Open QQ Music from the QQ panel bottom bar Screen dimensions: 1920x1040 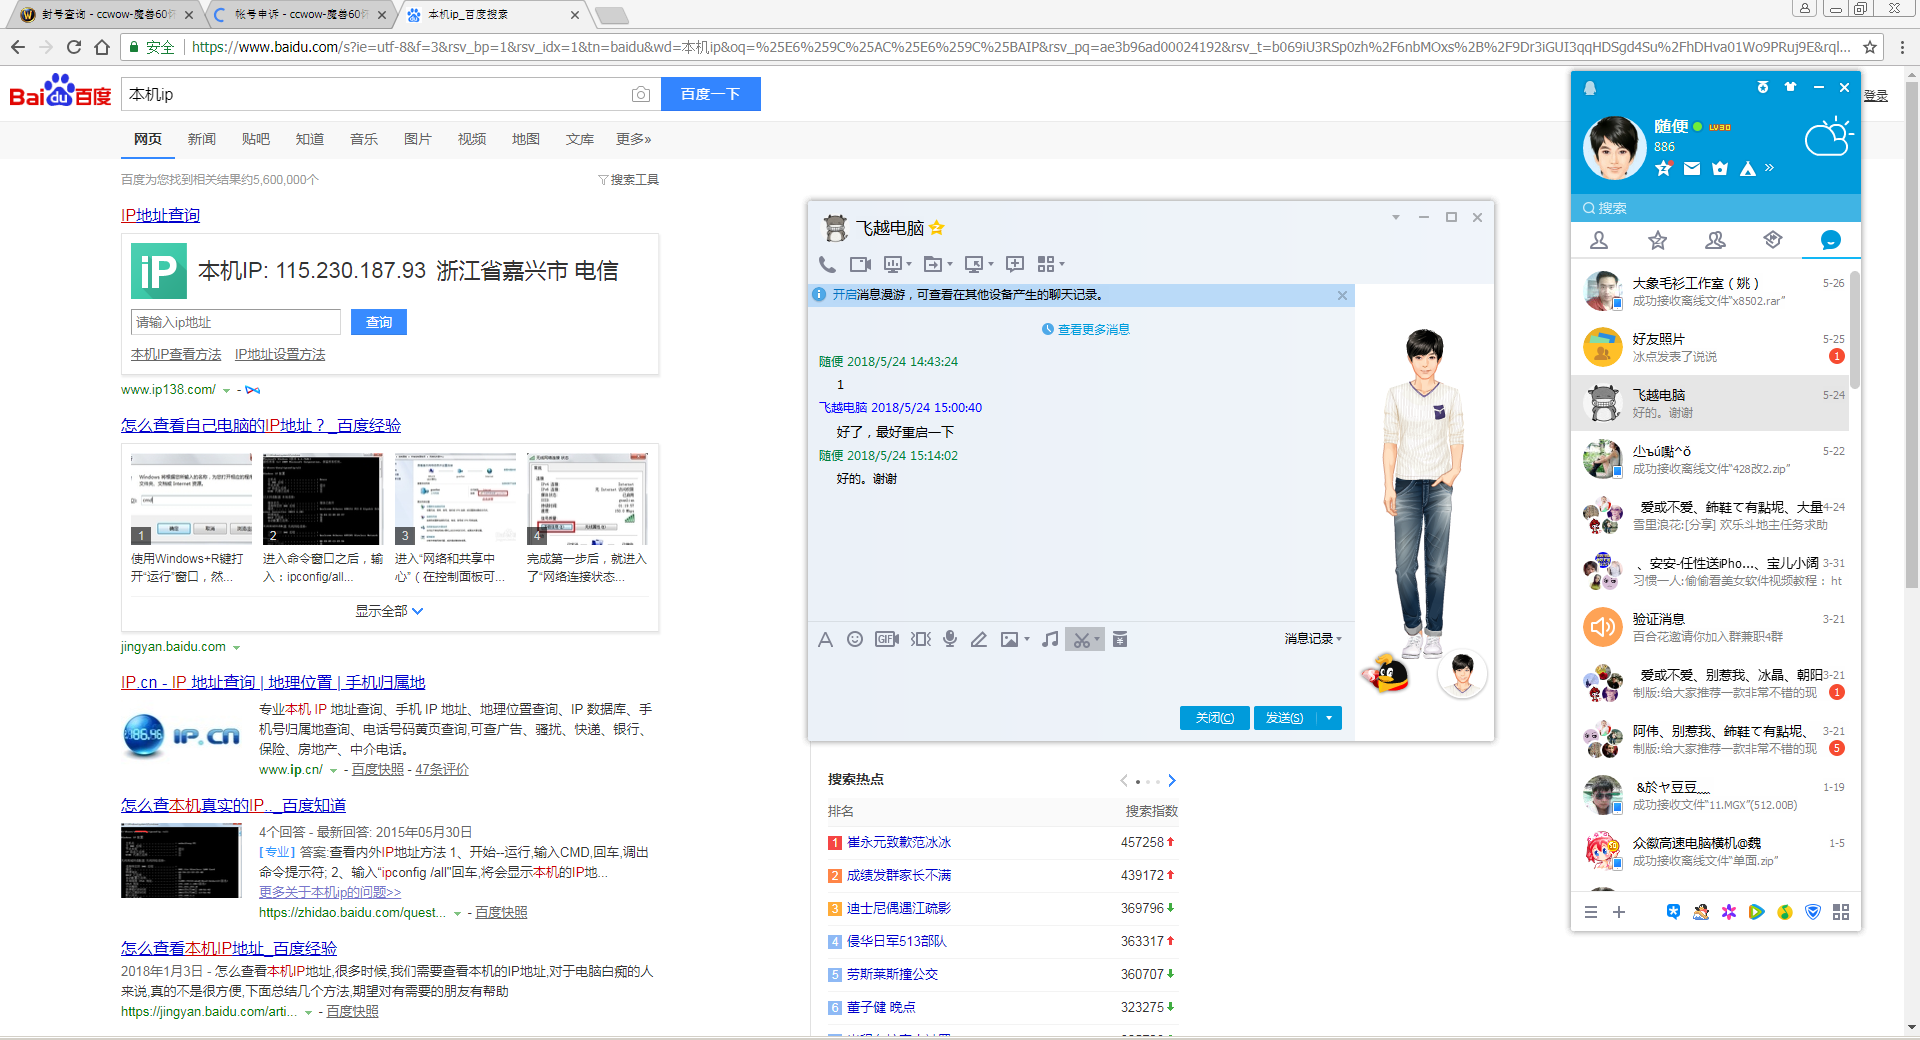pyautogui.click(x=1784, y=912)
